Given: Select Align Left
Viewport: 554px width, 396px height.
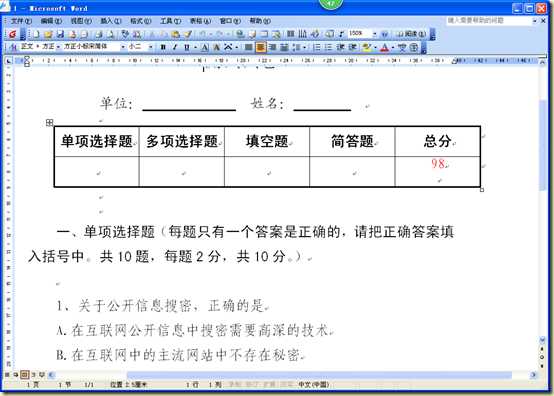Looking at the screenshot, I should click(249, 47).
